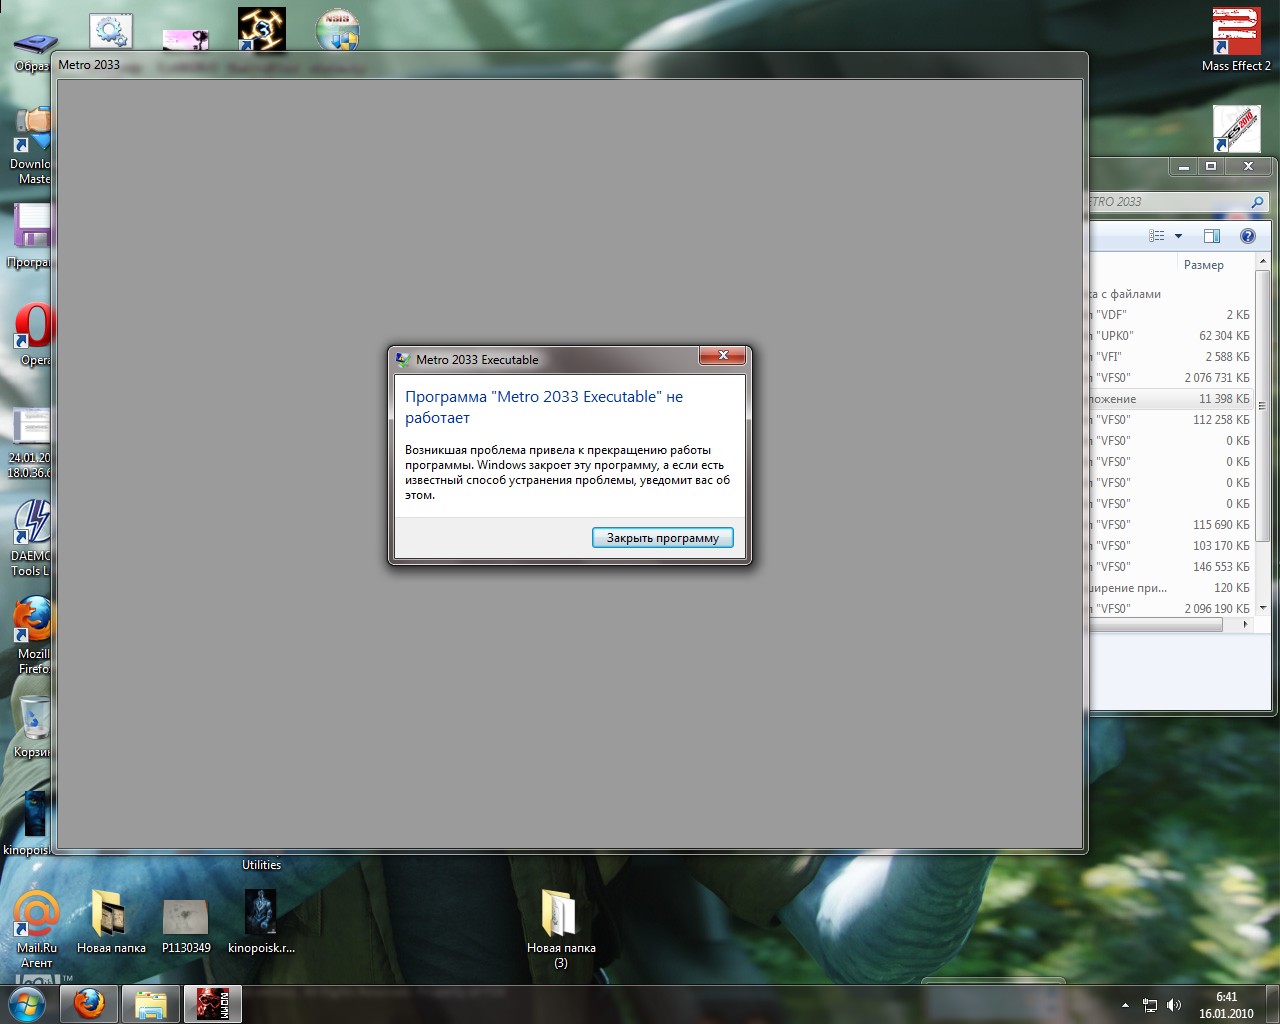The width and height of the screenshot is (1280, 1024).
Task: Click the "Закрыть программу" button
Action: [x=663, y=538]
